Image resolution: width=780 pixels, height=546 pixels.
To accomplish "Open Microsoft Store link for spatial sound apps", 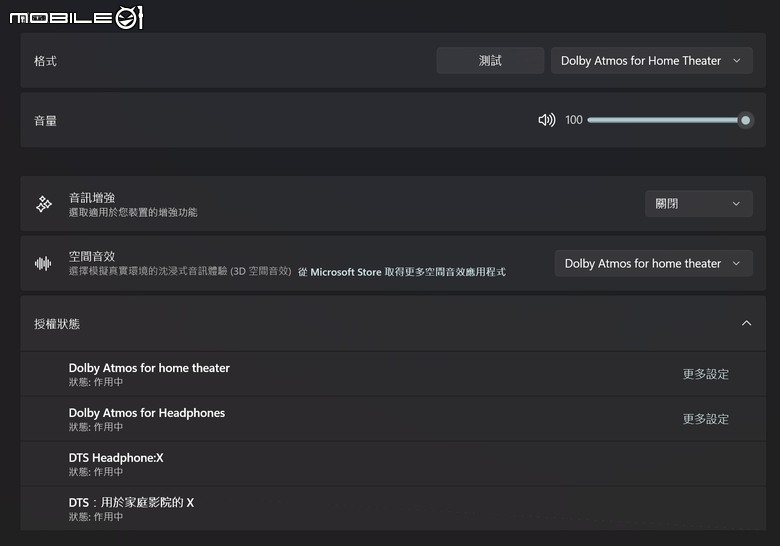I will 402,272.
